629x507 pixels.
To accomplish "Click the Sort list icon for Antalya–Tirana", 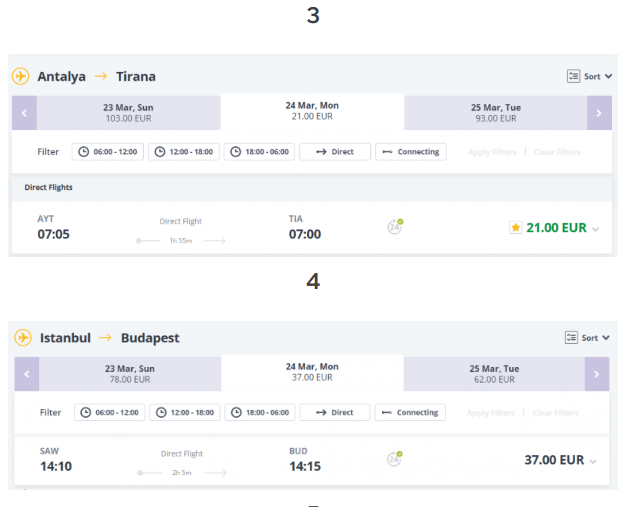I will coord(573,76).
